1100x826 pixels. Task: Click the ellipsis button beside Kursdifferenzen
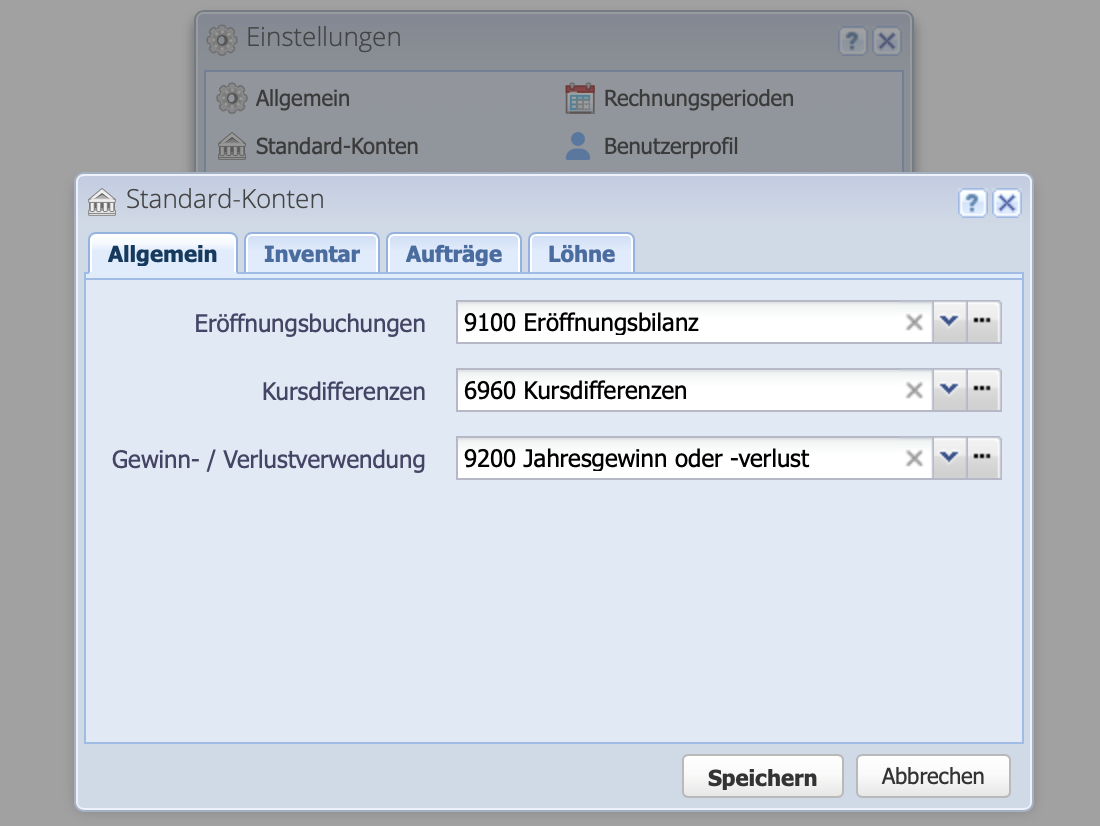coord(983,390)
